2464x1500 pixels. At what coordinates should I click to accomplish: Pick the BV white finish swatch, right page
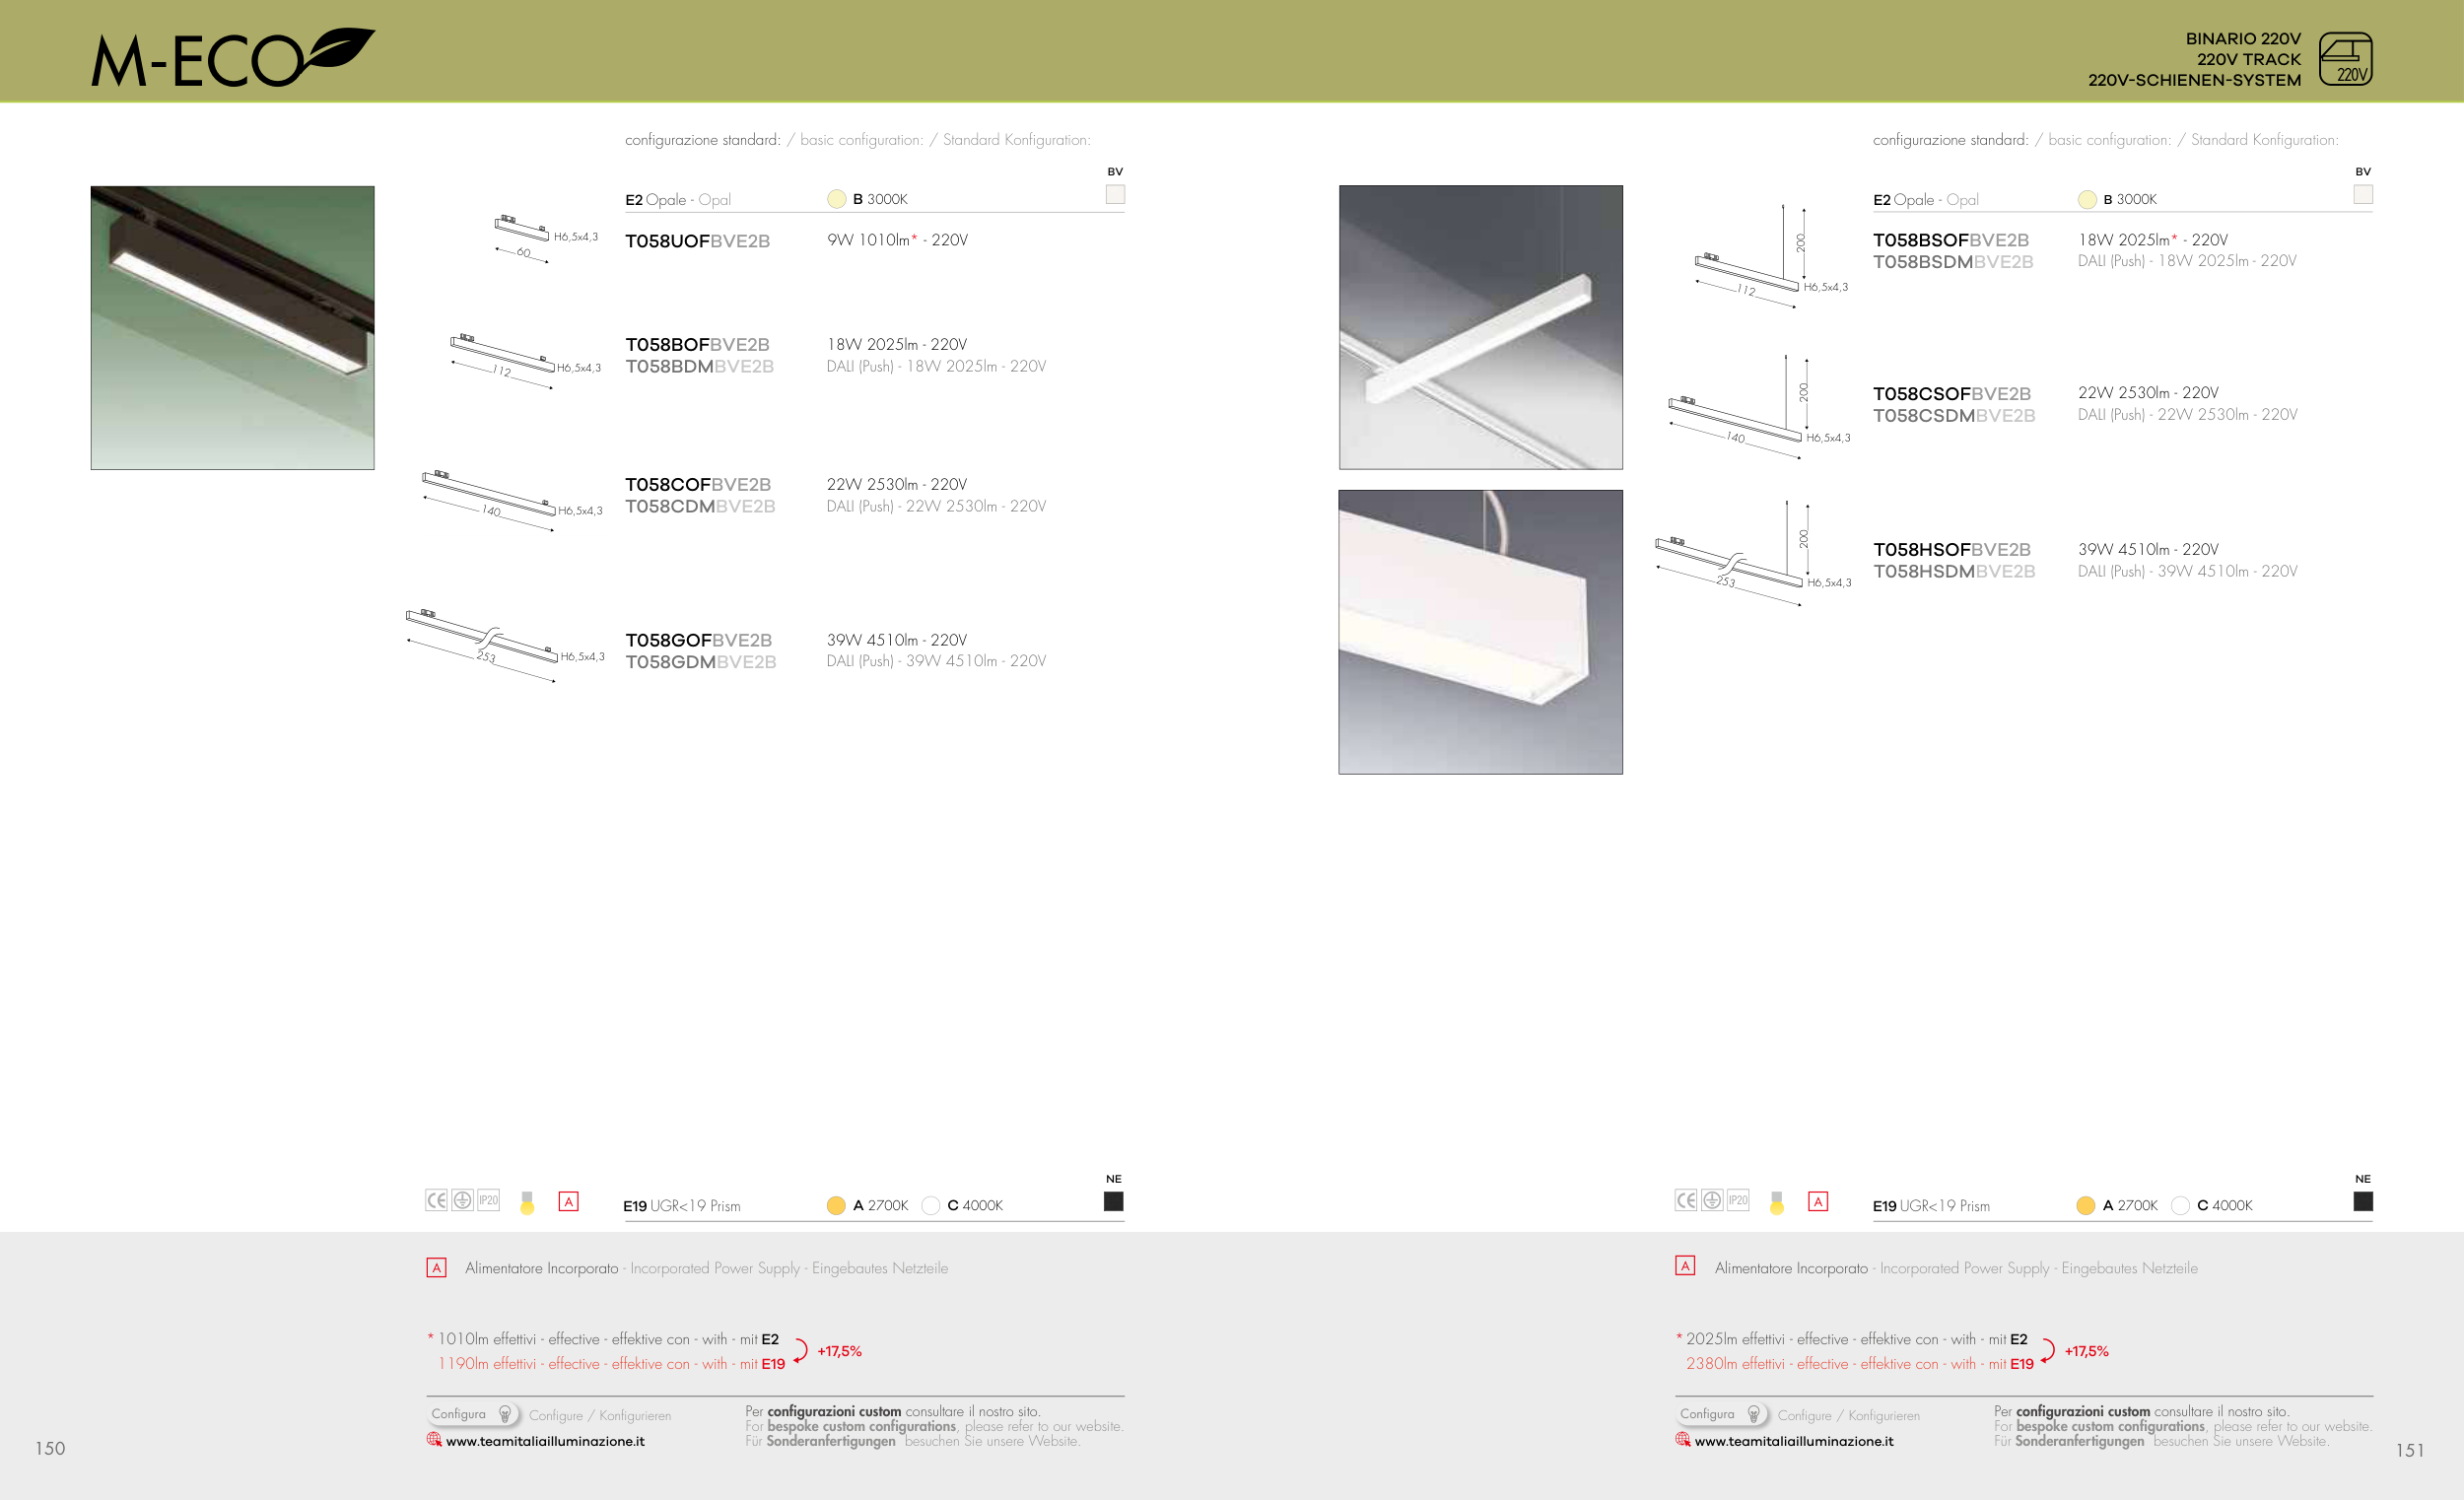(x=2363, y=194)
